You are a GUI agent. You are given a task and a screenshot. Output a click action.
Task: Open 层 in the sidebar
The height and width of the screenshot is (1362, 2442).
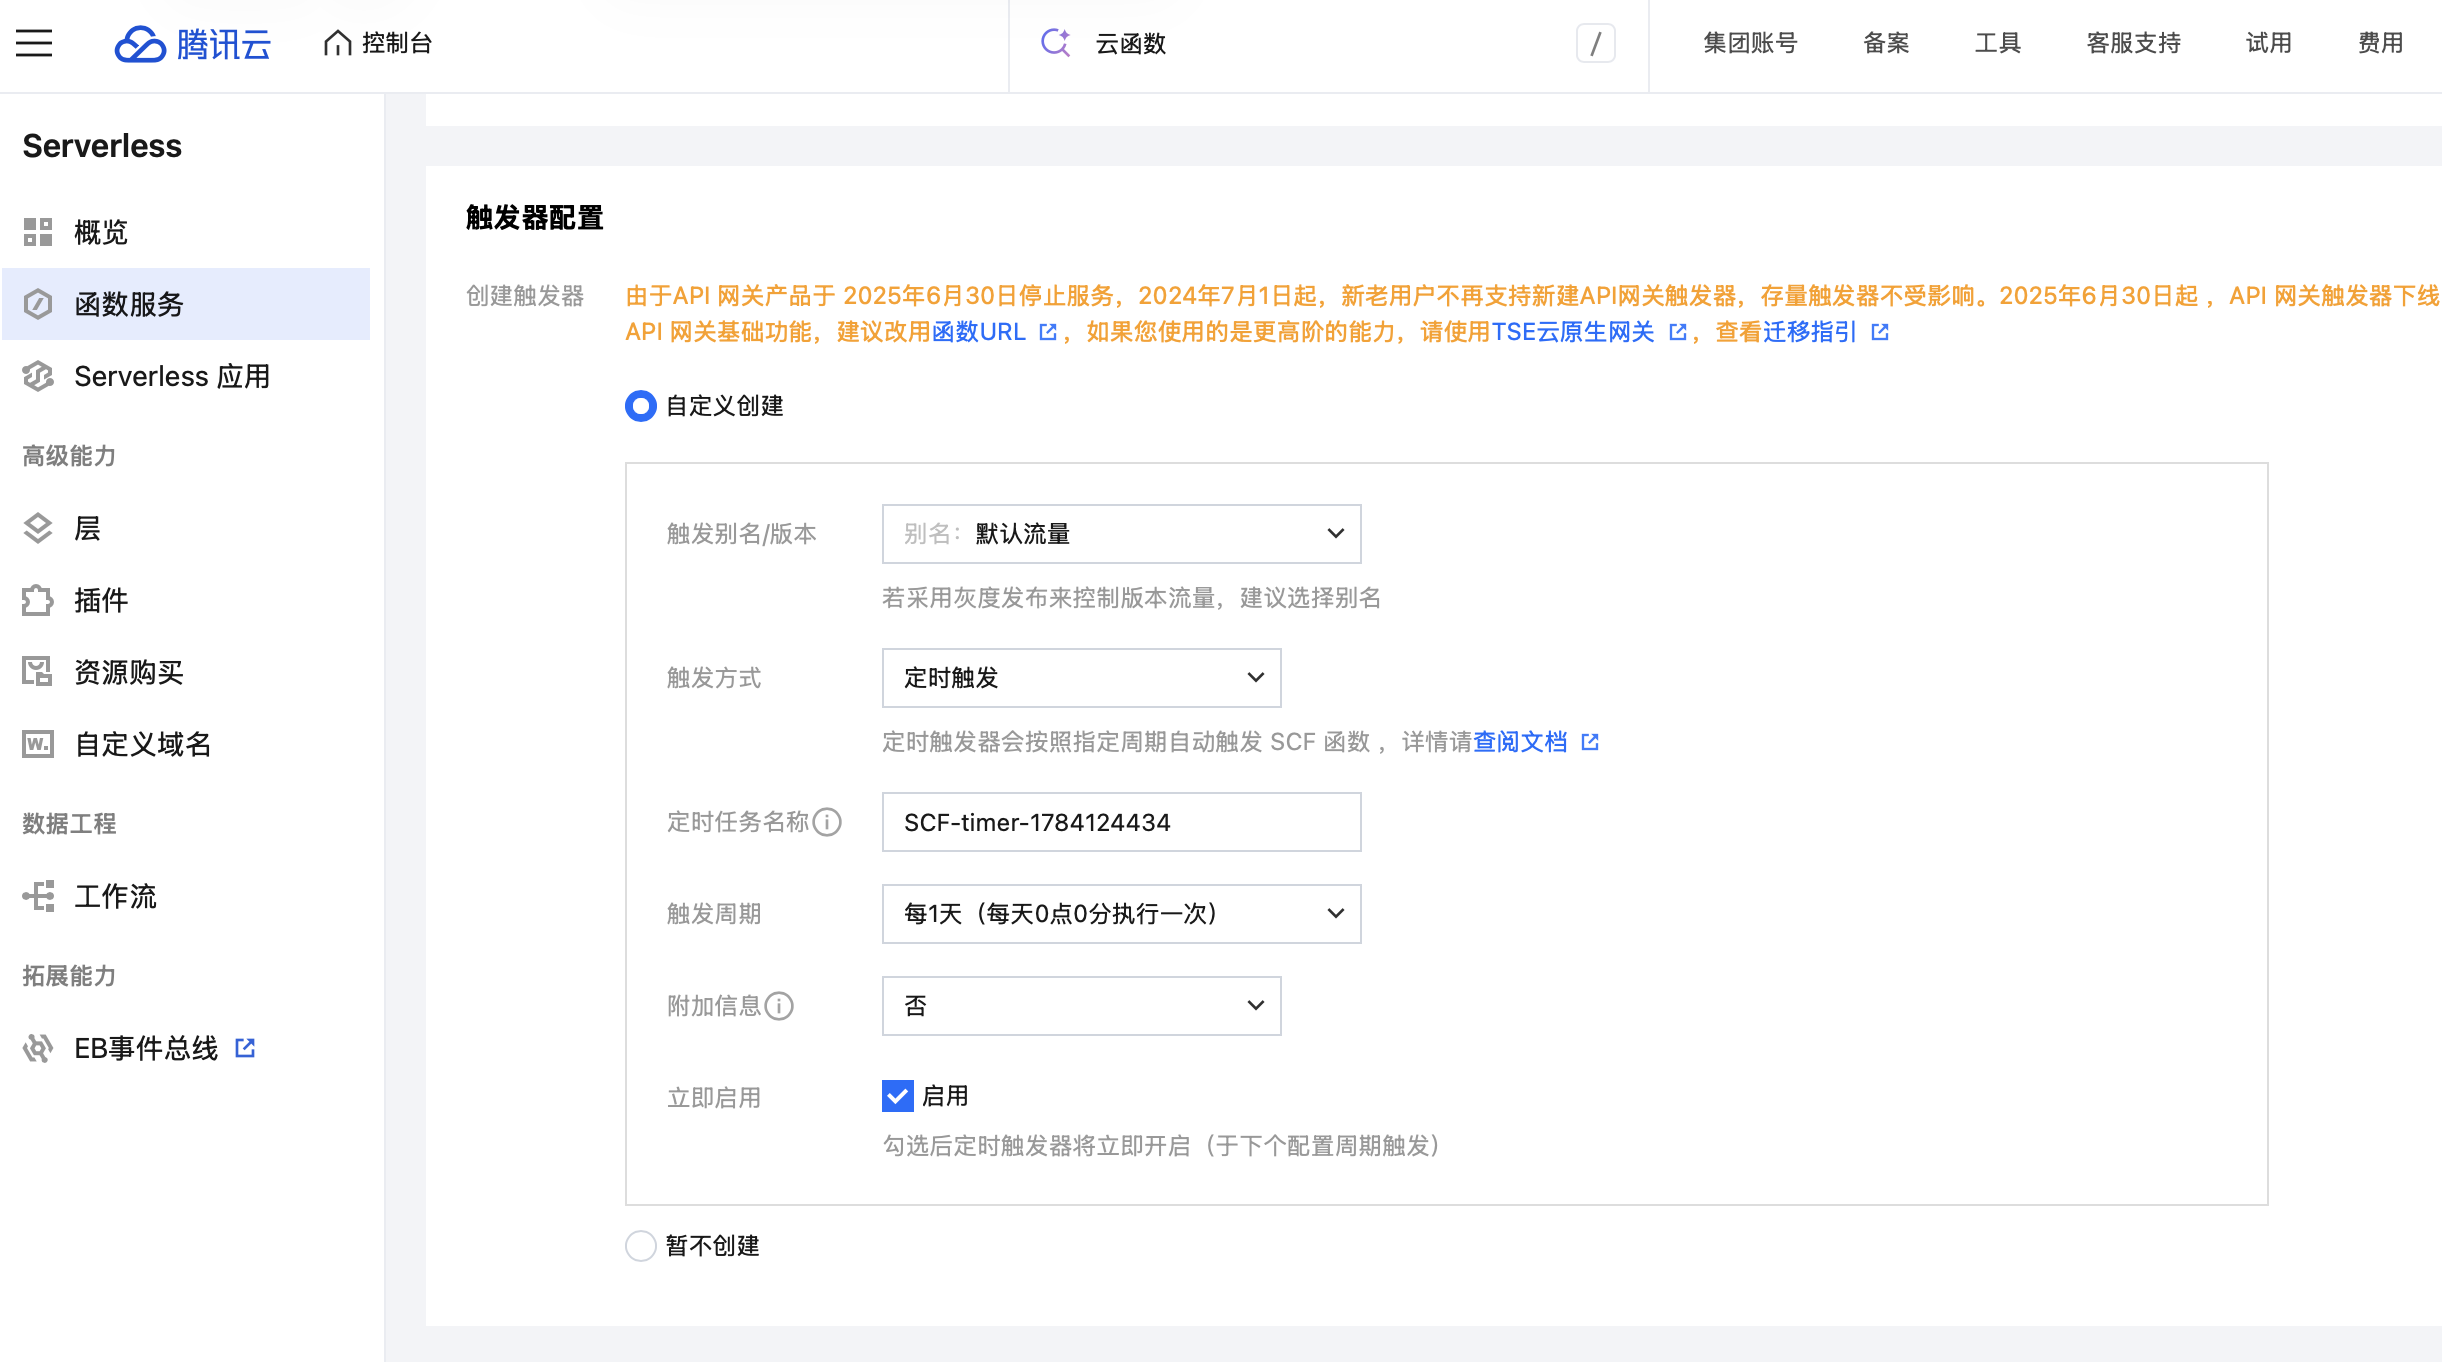click(186, 528)
